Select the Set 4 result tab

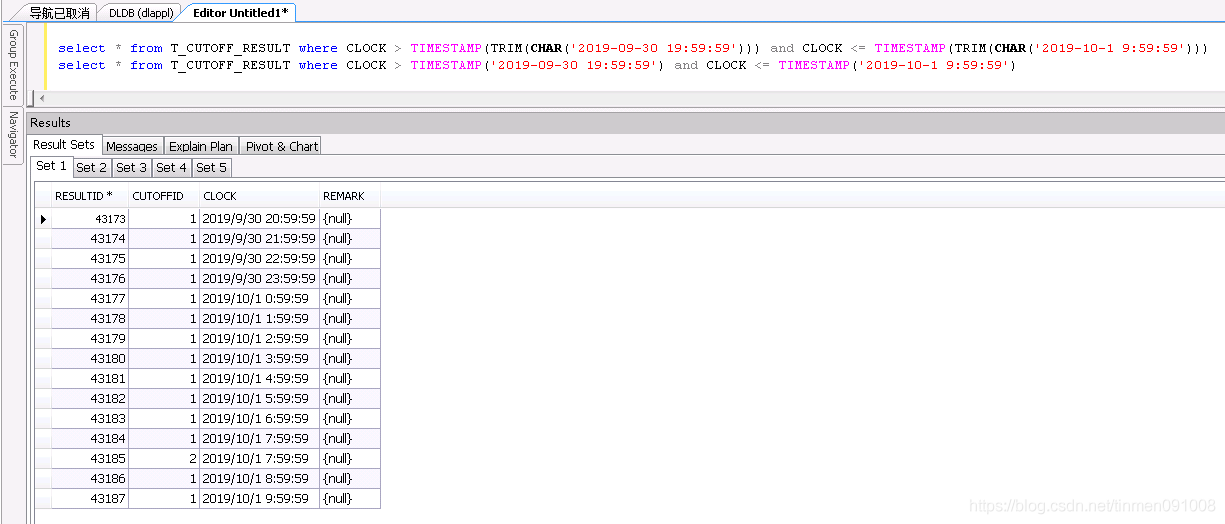[x=172, y=167]
